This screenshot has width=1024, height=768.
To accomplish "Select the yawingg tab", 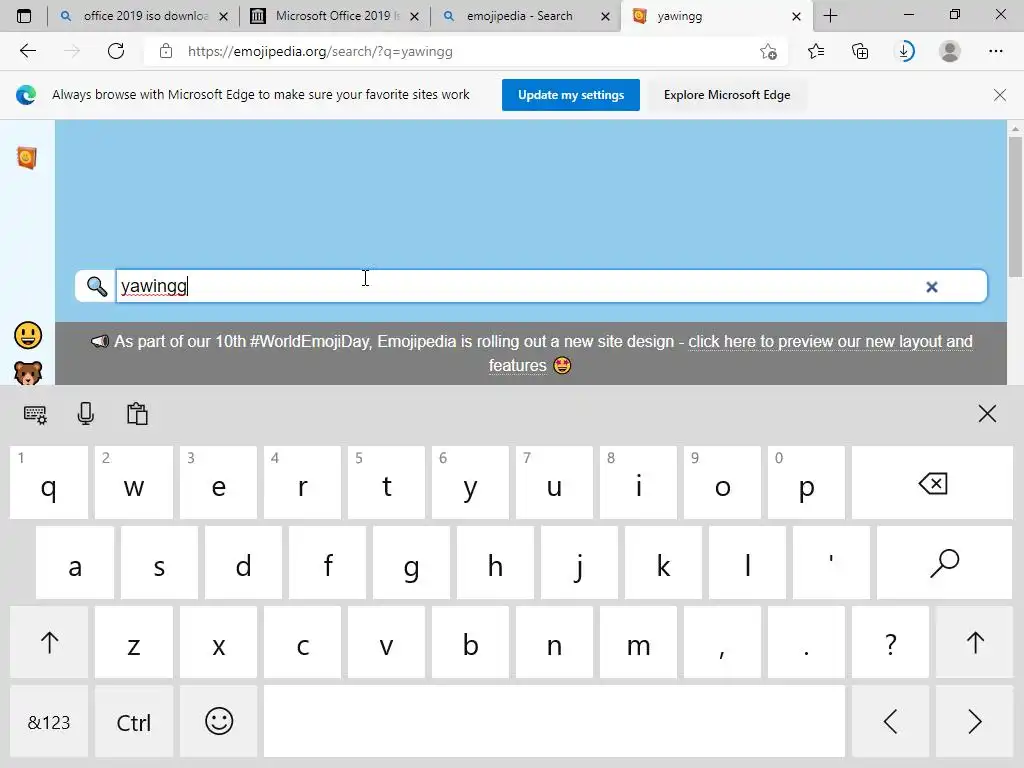I will pyautogui.click(x=717, y=16).
